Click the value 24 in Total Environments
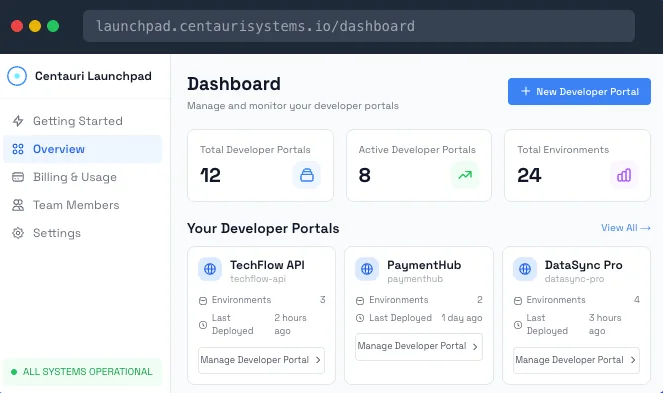This screenshot has height=393, width=663. coord(529,175)
